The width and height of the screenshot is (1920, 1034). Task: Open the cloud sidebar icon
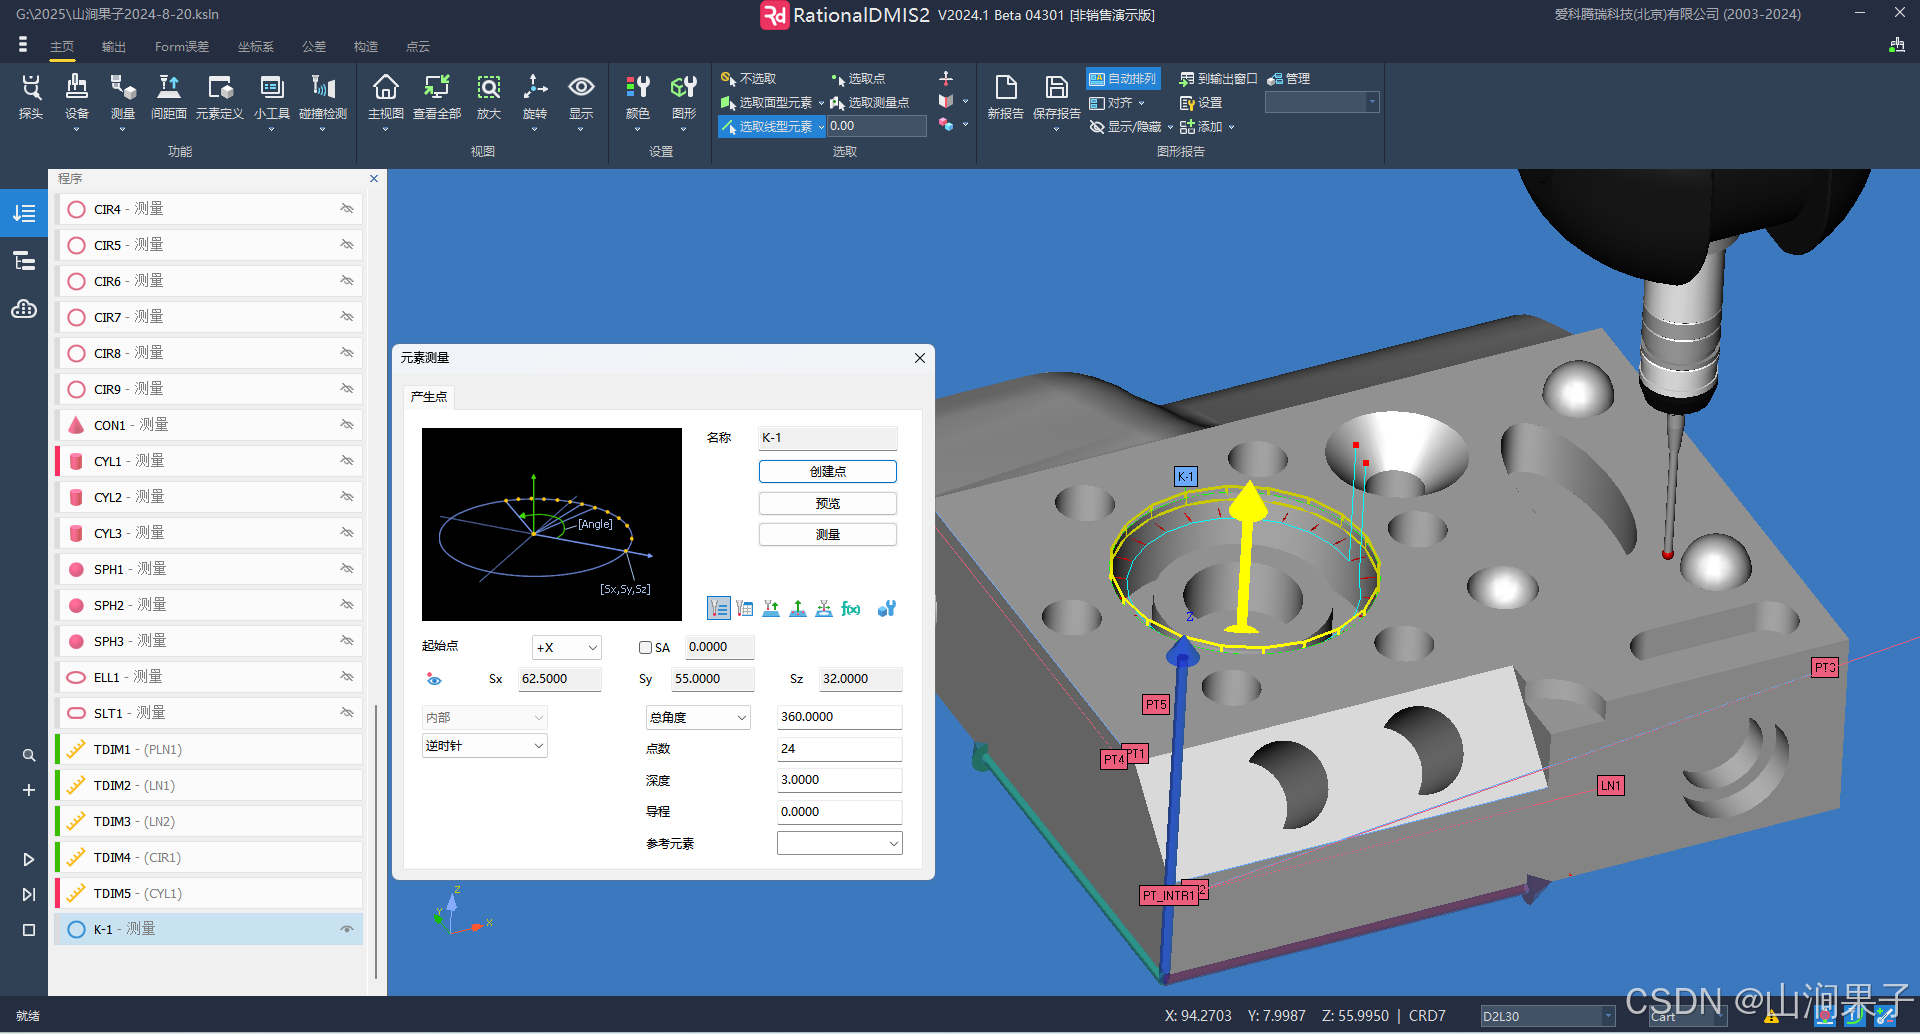24,309
